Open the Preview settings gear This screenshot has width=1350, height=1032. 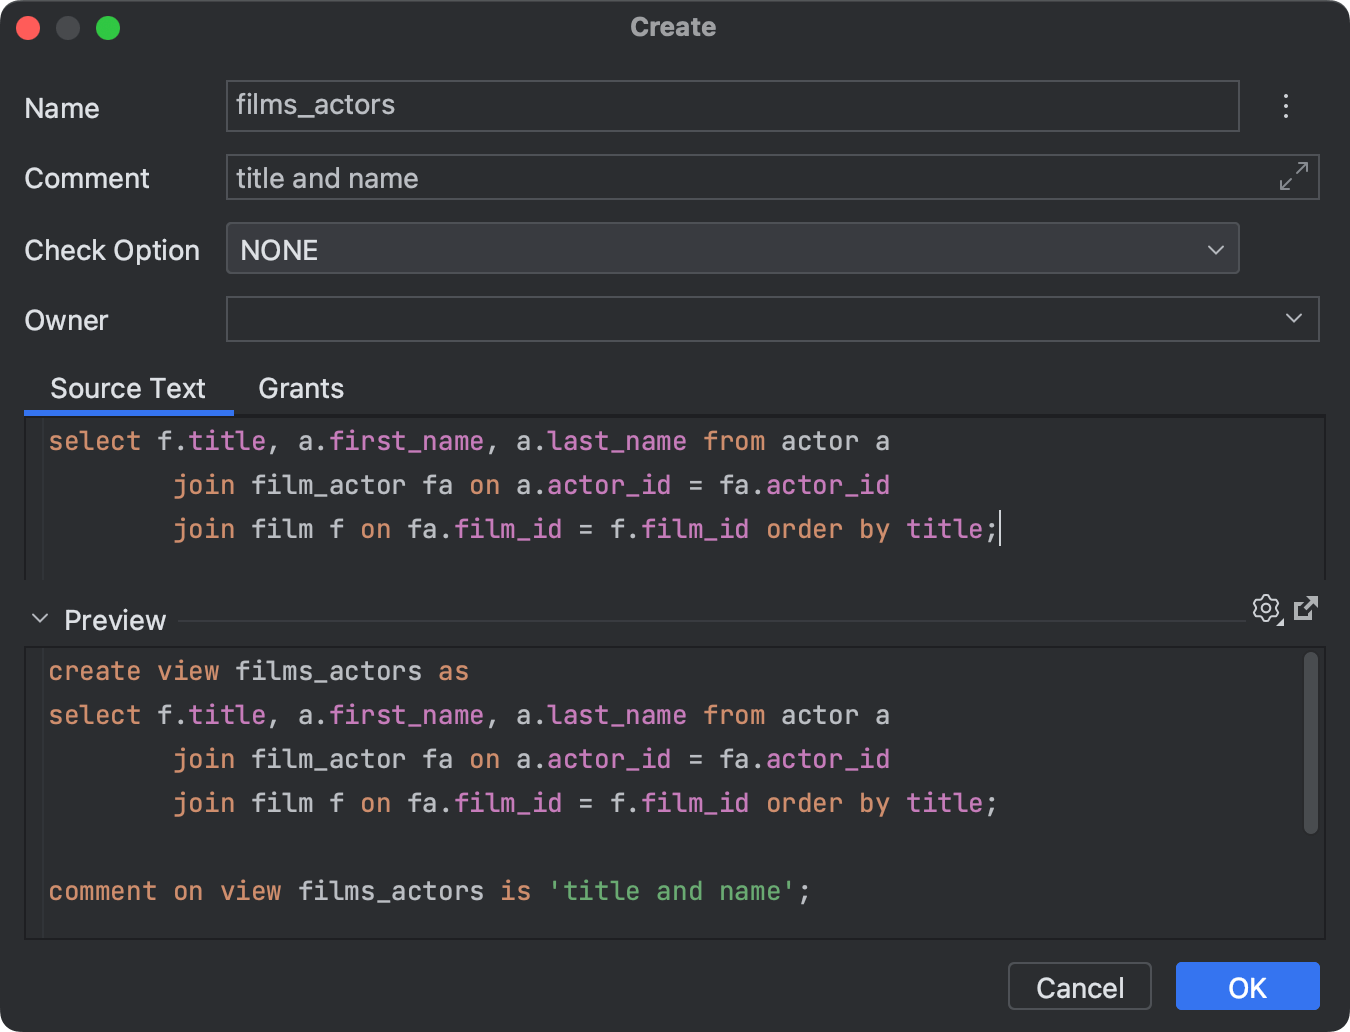coord(1265,608)
